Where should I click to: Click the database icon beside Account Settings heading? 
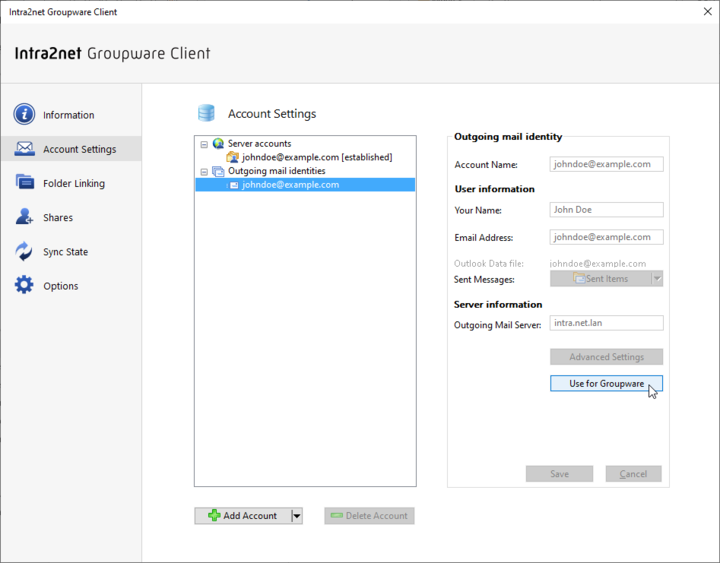206,113
